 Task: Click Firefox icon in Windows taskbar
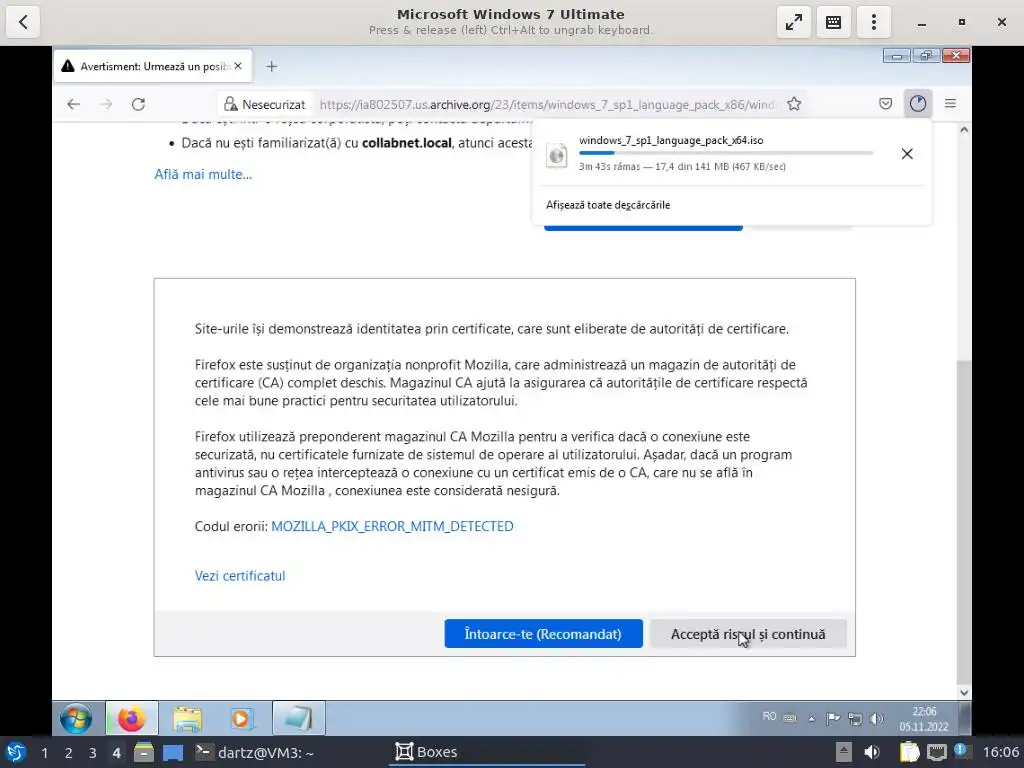coord(131,718)
